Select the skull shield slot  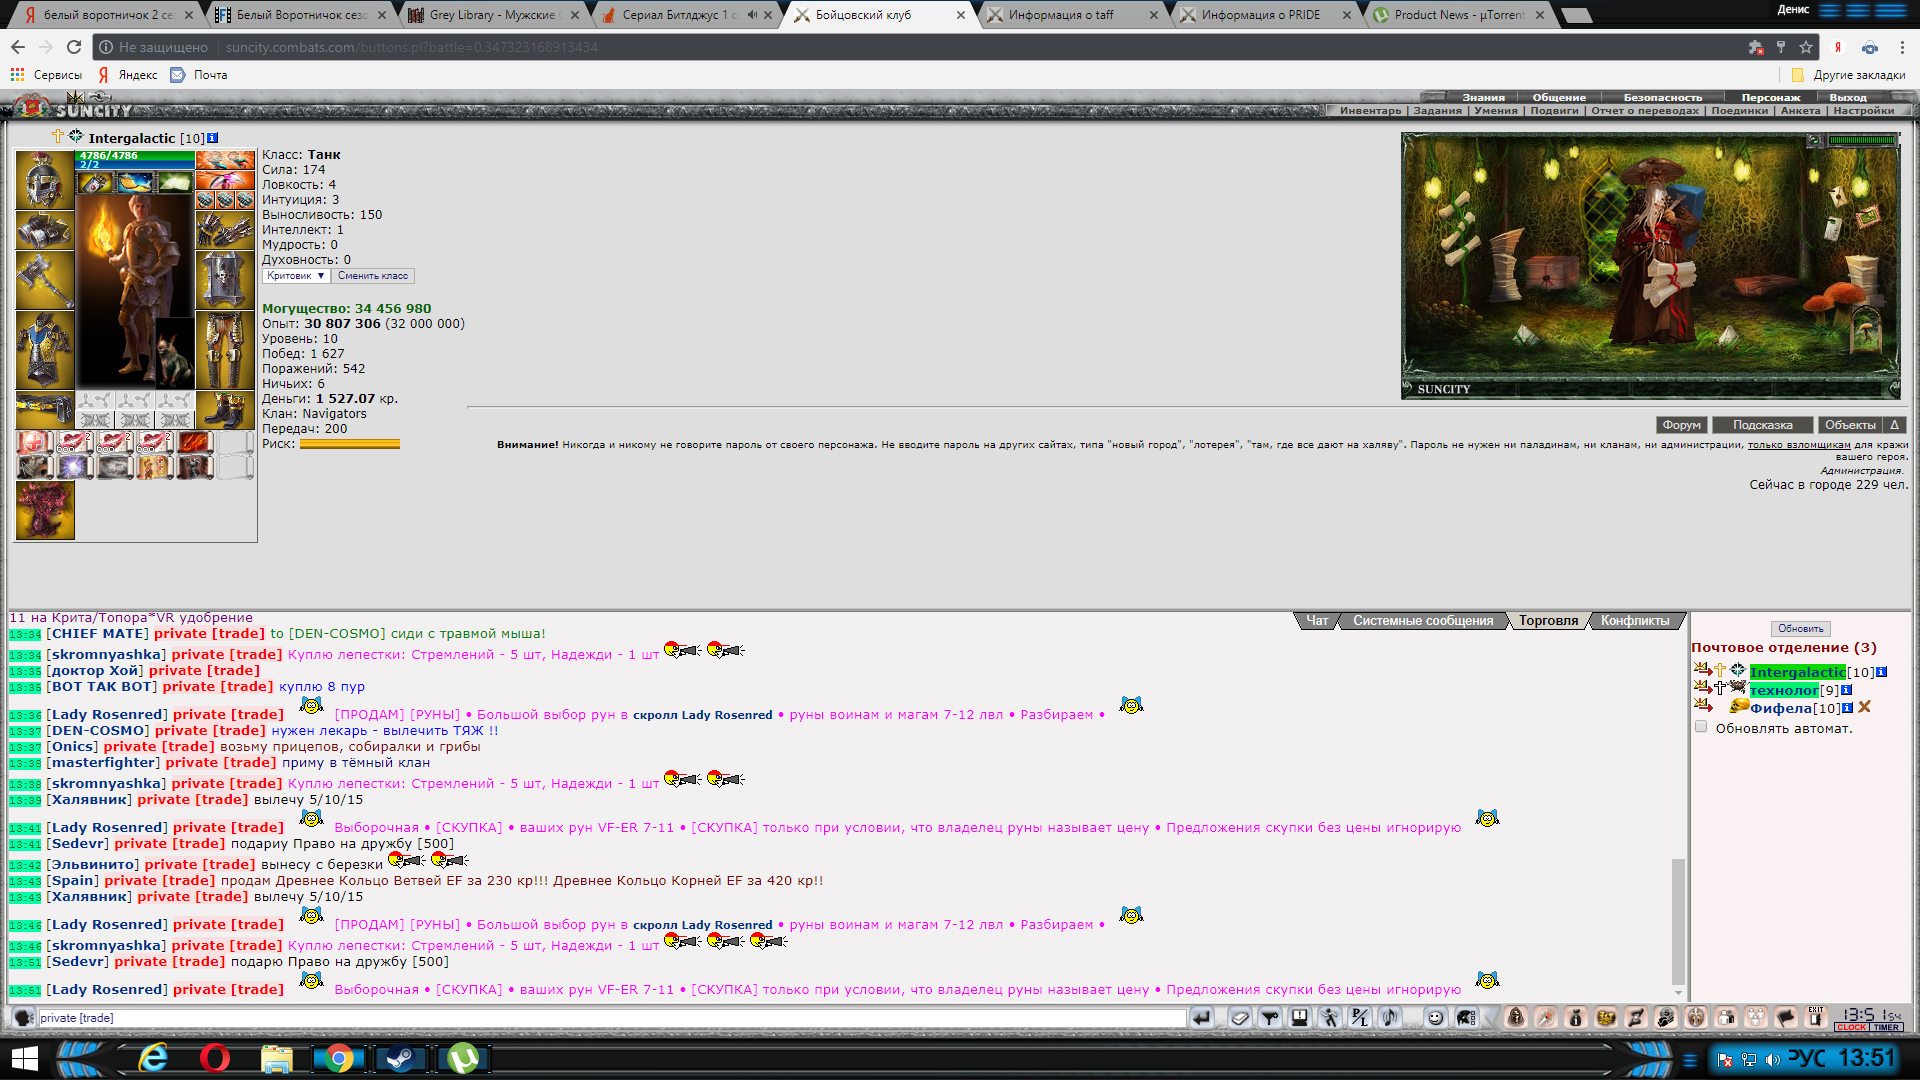coord(225,280)
